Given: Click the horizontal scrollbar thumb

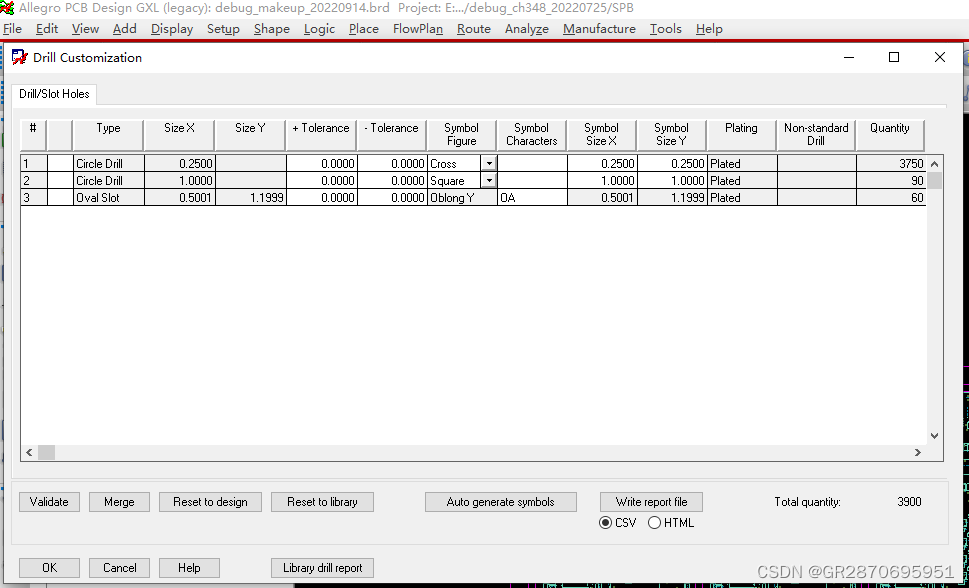Looking at the screenshot, I should click(46, 453).
